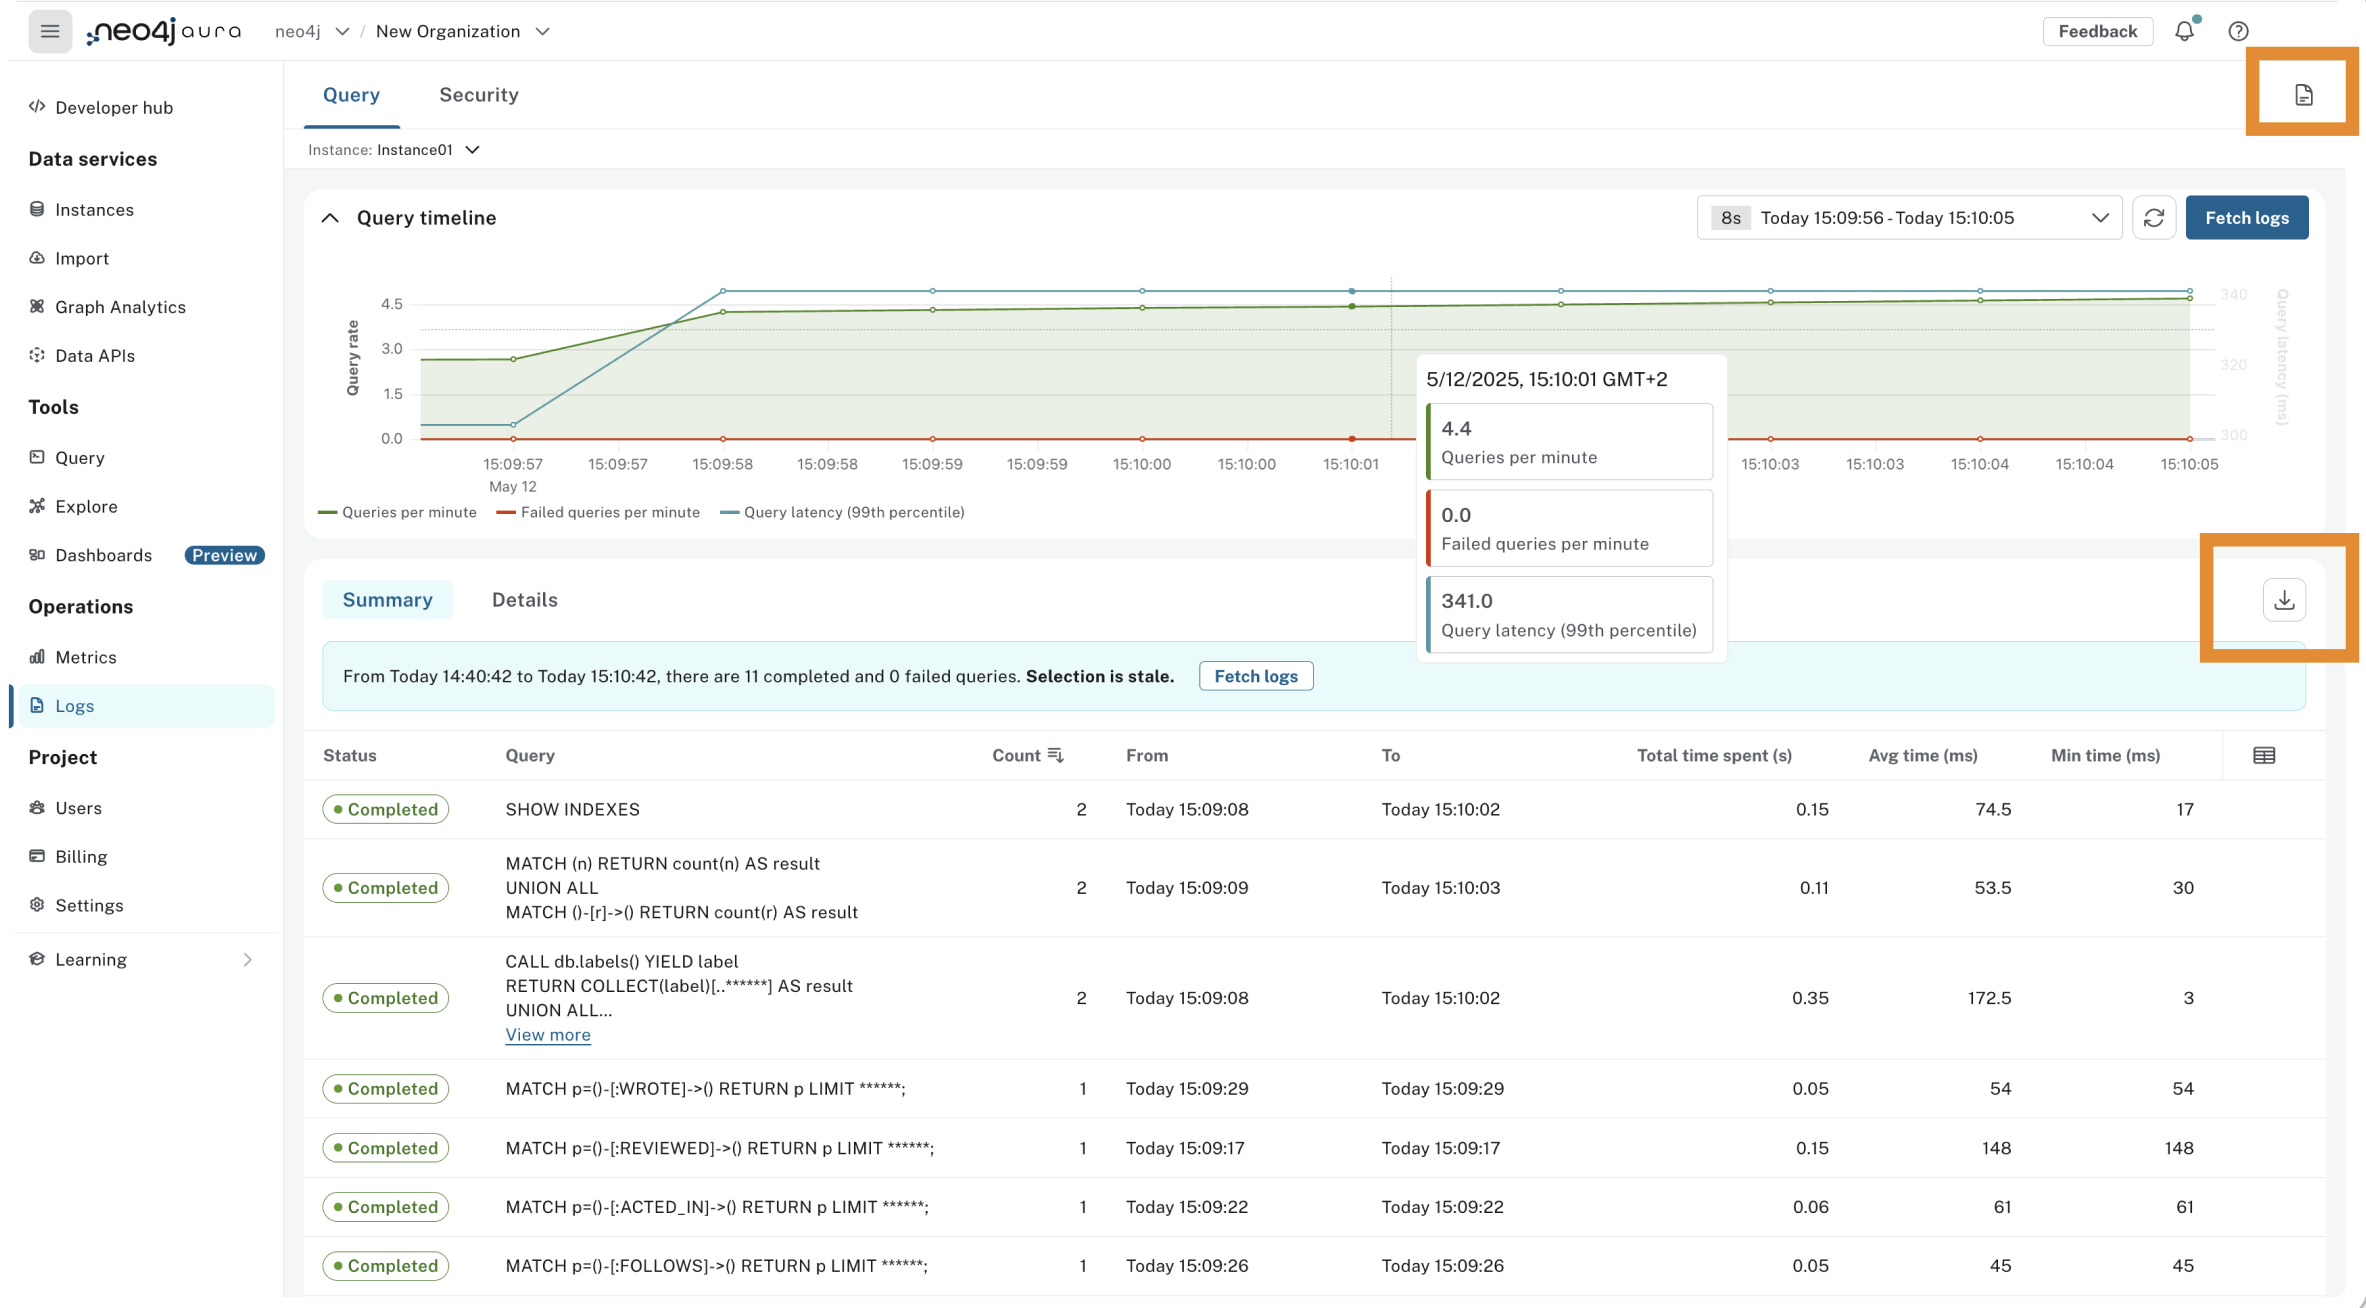Image resolution: width=2366 pixels, height=1308 pixels.
Task: Download the query logs
Action: pyautogui.click(x=2284, y=600)
